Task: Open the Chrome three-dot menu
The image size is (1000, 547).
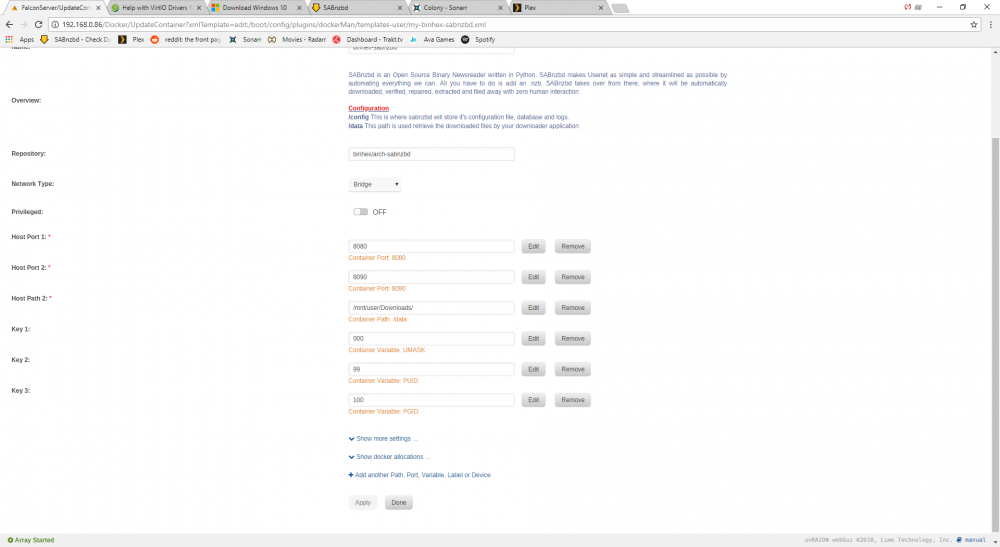Action: tap(990, 24)
